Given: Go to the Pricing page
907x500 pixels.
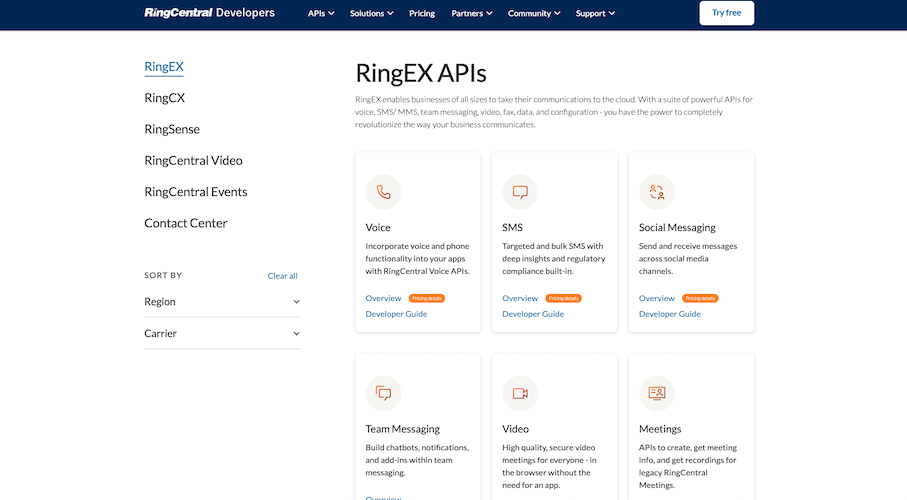Looking at the screenshot, I should point(422,13).
